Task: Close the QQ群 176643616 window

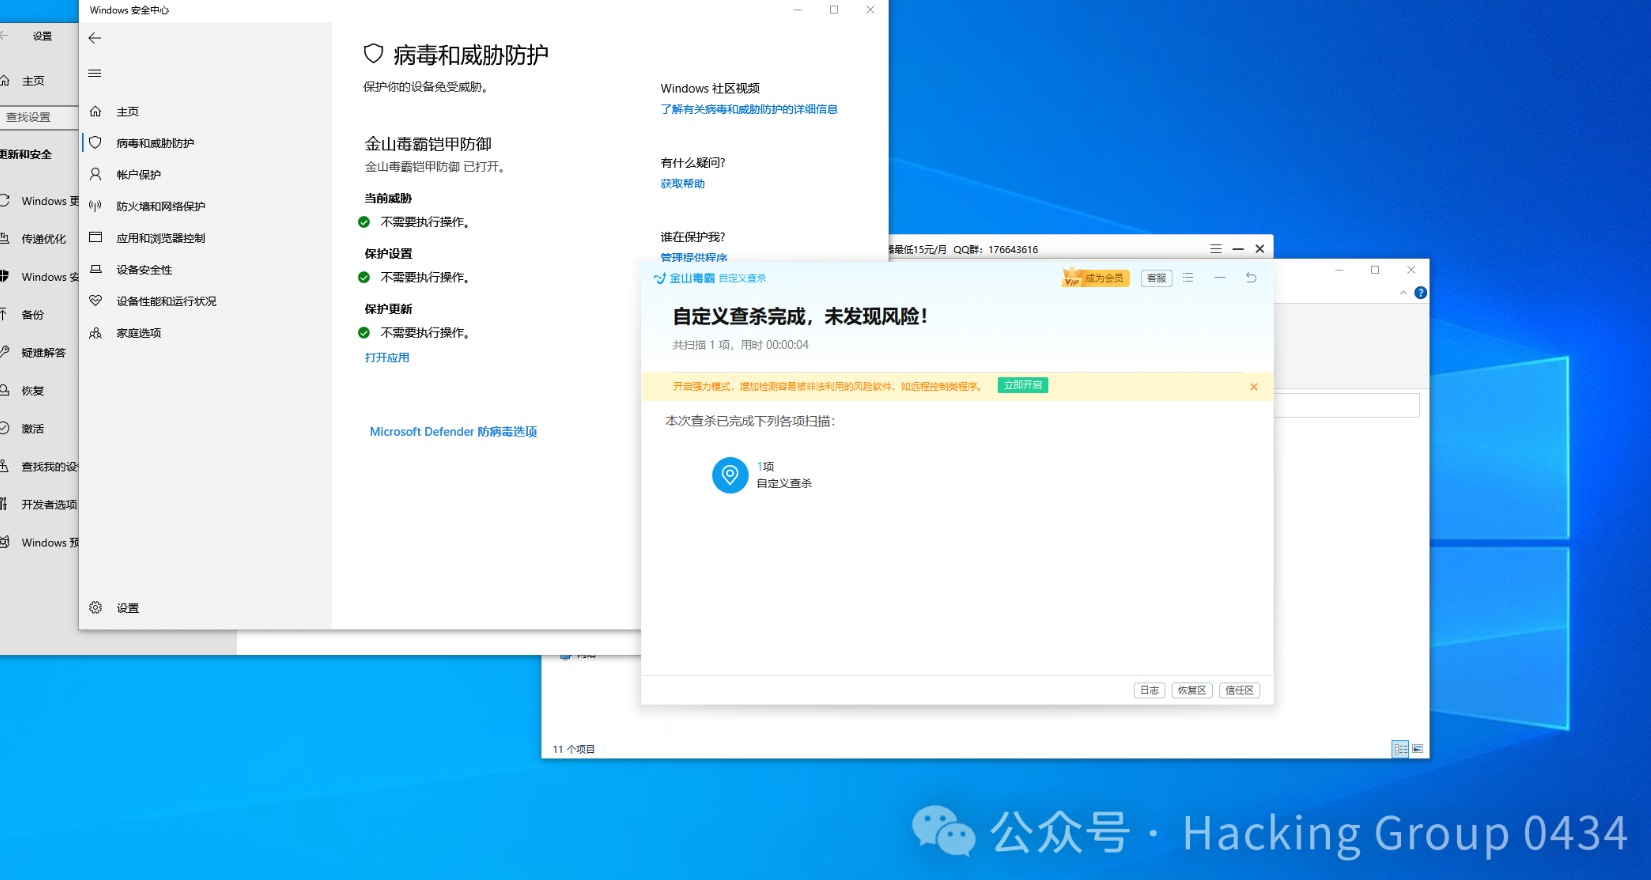Action: point(1260,249)
